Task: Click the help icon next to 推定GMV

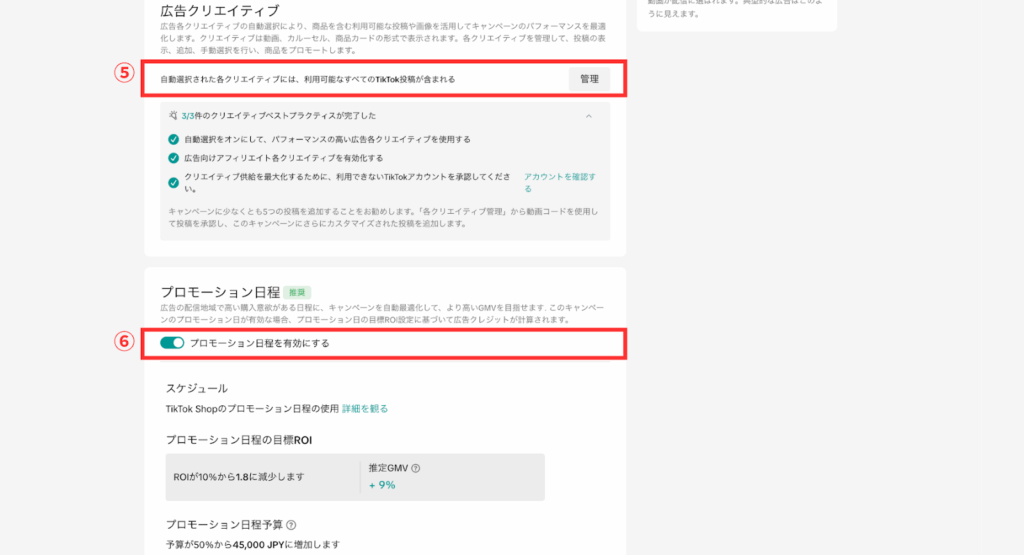Action: click(x=415, y=468)
